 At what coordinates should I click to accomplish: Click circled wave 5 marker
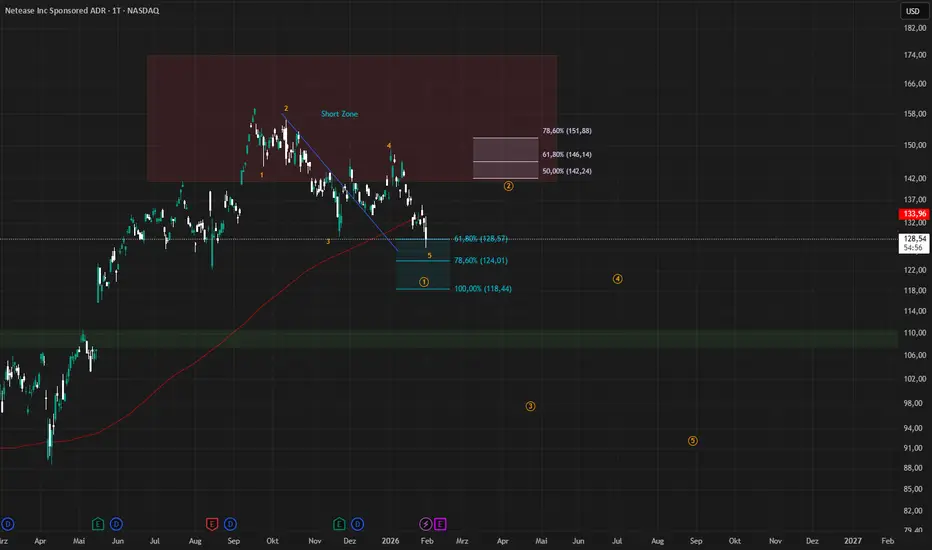tap(692, 441)
